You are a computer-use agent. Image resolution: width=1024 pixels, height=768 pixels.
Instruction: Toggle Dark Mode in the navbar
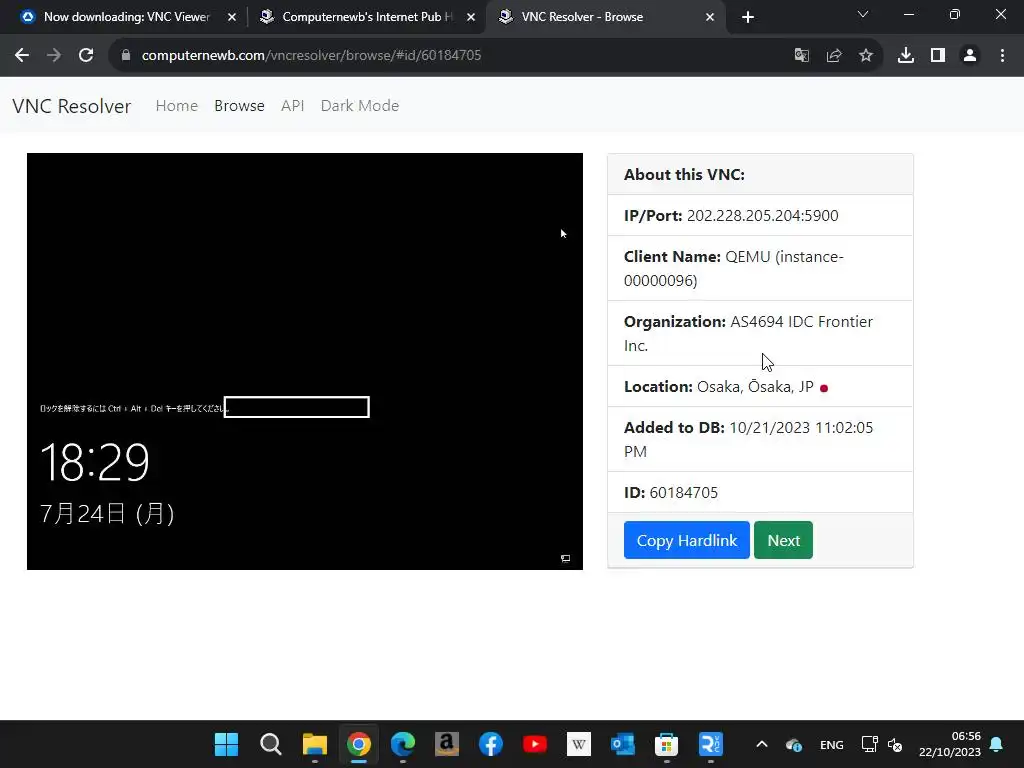point(360,106)
